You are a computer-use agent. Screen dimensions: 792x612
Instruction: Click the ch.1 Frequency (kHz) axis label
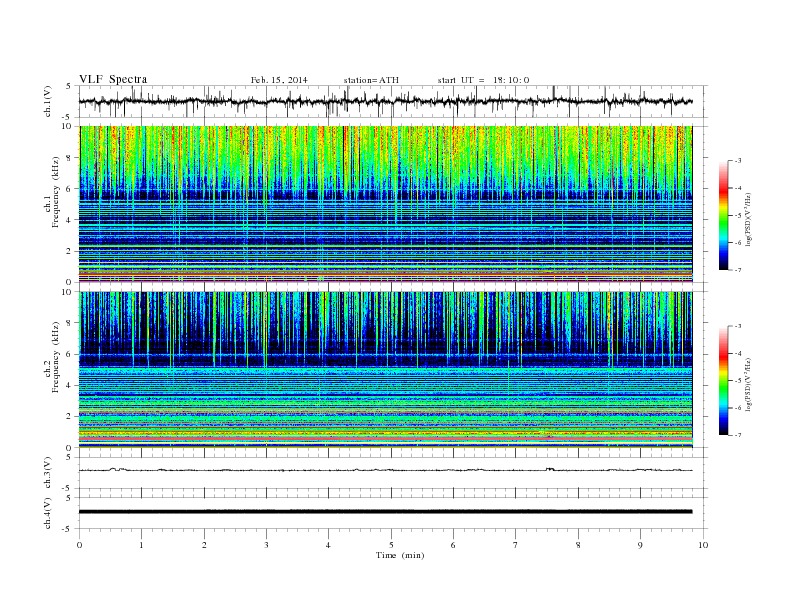(x=52, y=192)
